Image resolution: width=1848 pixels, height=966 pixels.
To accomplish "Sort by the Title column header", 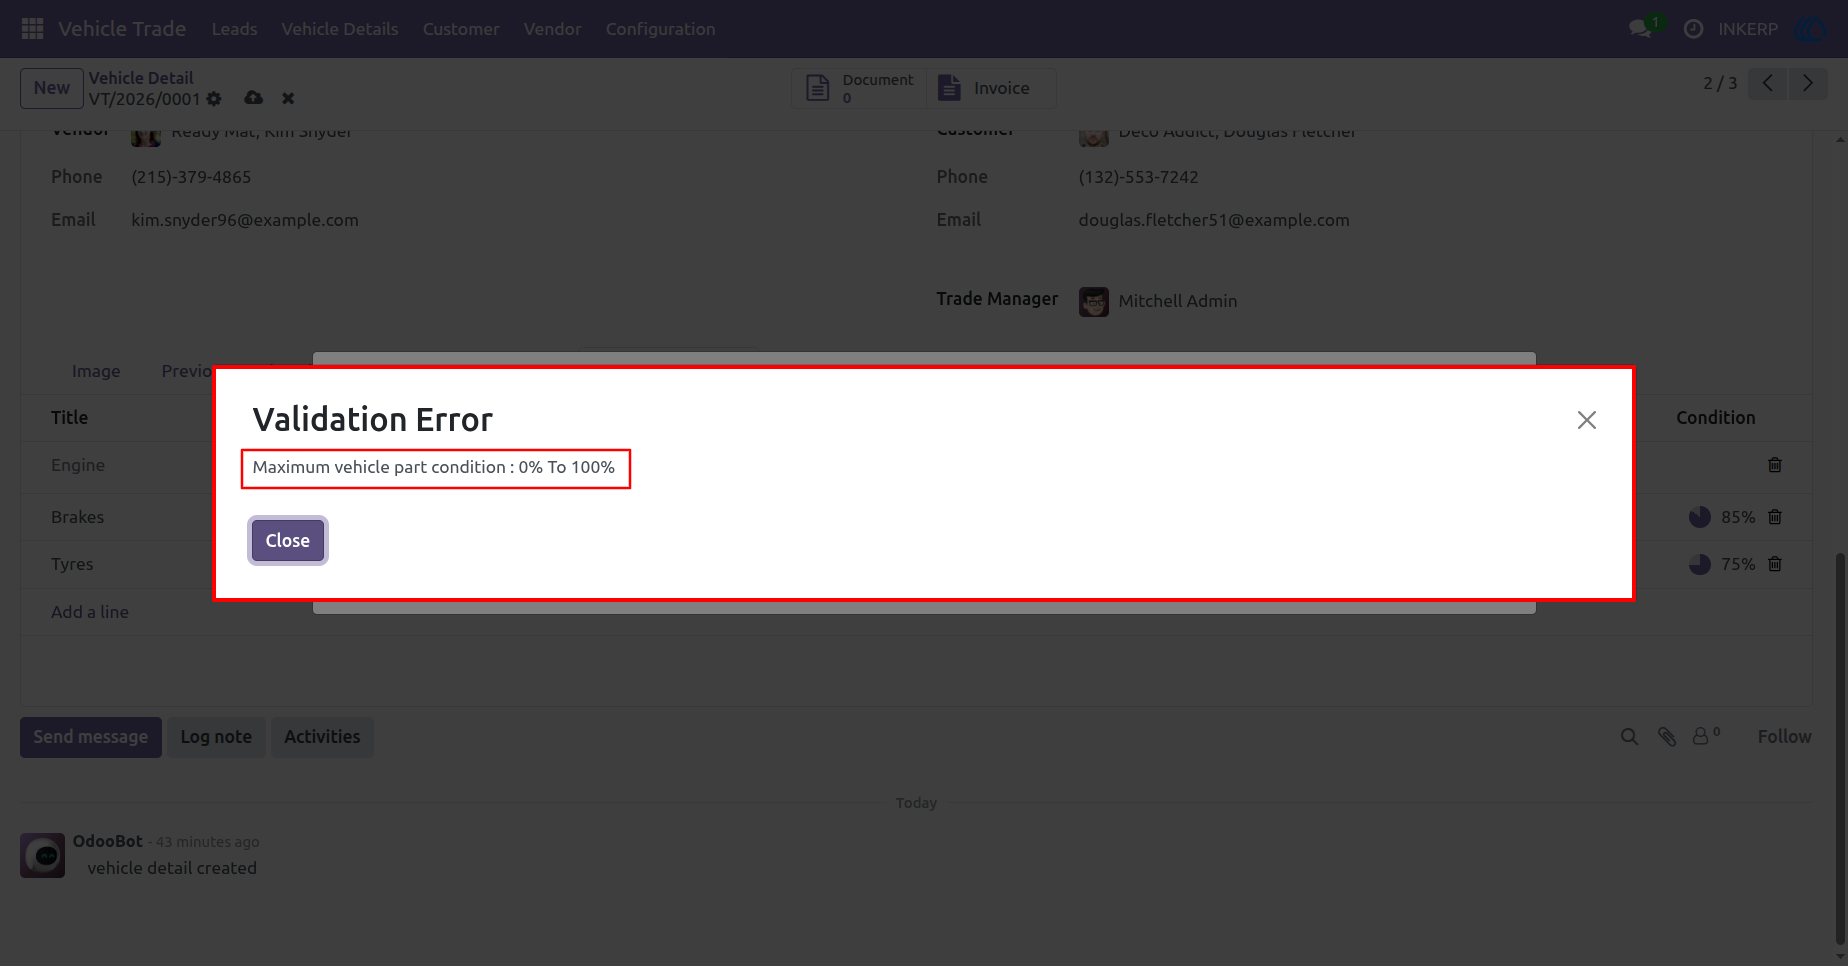I will point(70,418).
